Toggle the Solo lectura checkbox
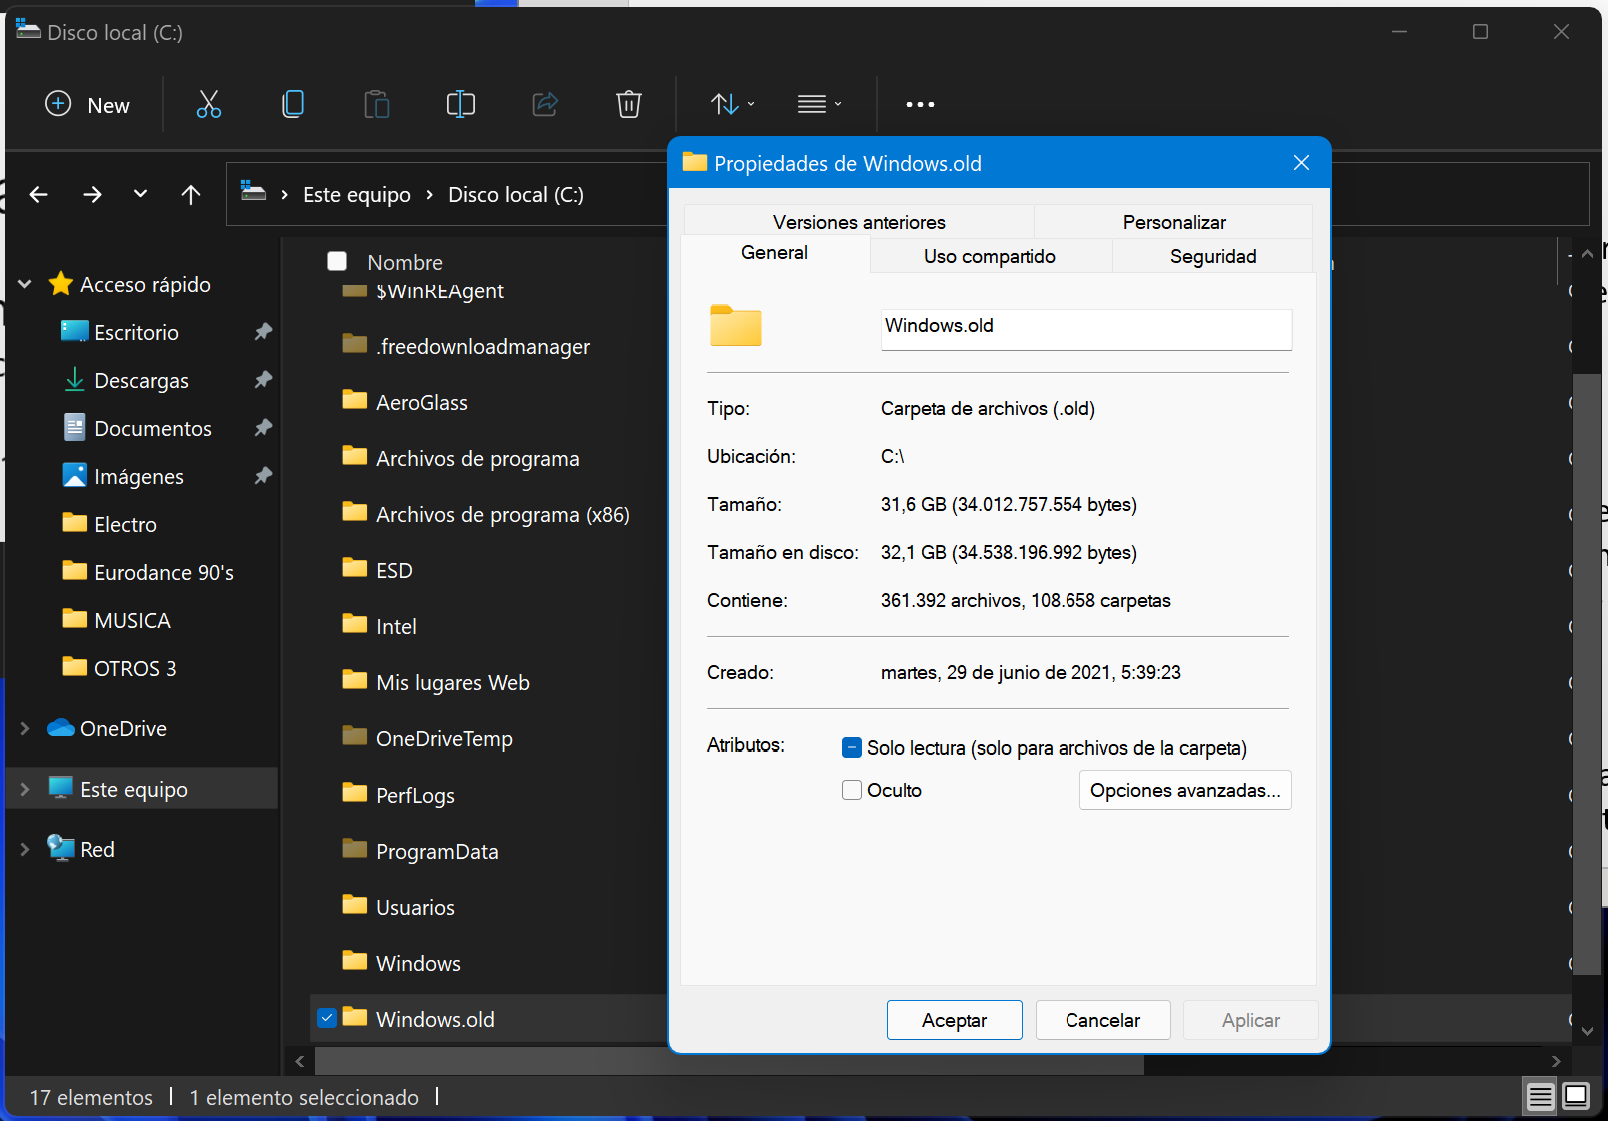The height and width of the screenshot is (1121, 1608). coord(852,748)
